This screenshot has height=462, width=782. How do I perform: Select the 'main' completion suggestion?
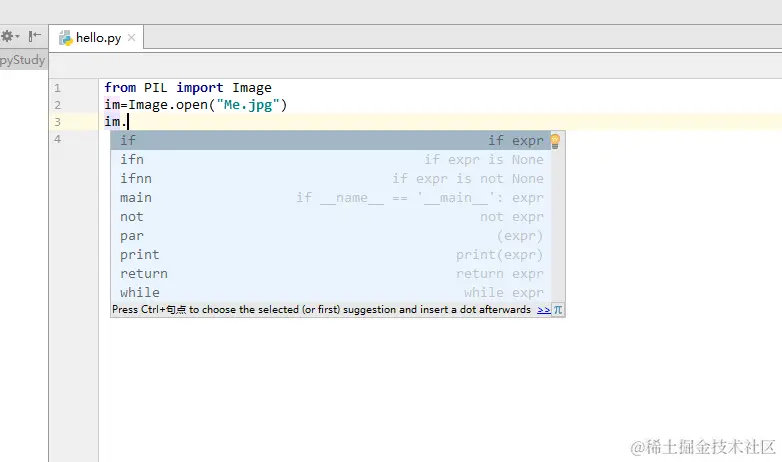(x=331, y=198)
